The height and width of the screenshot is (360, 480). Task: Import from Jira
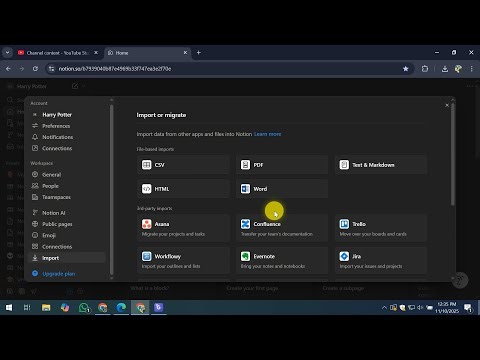click(381, 261)
